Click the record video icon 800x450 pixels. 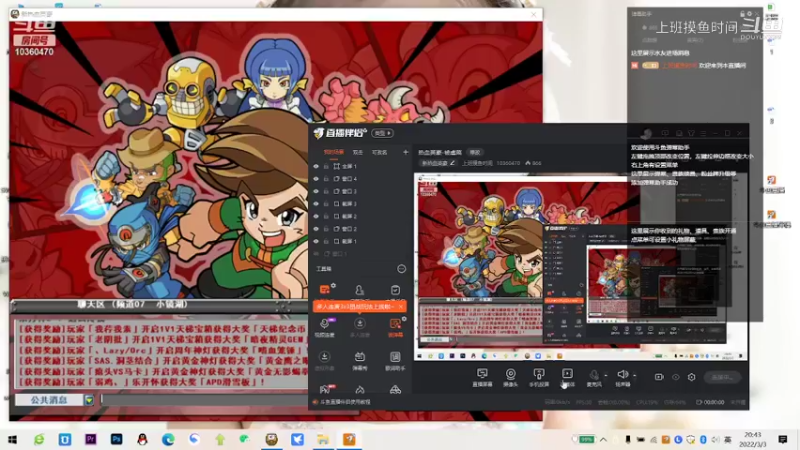(659, 377)
